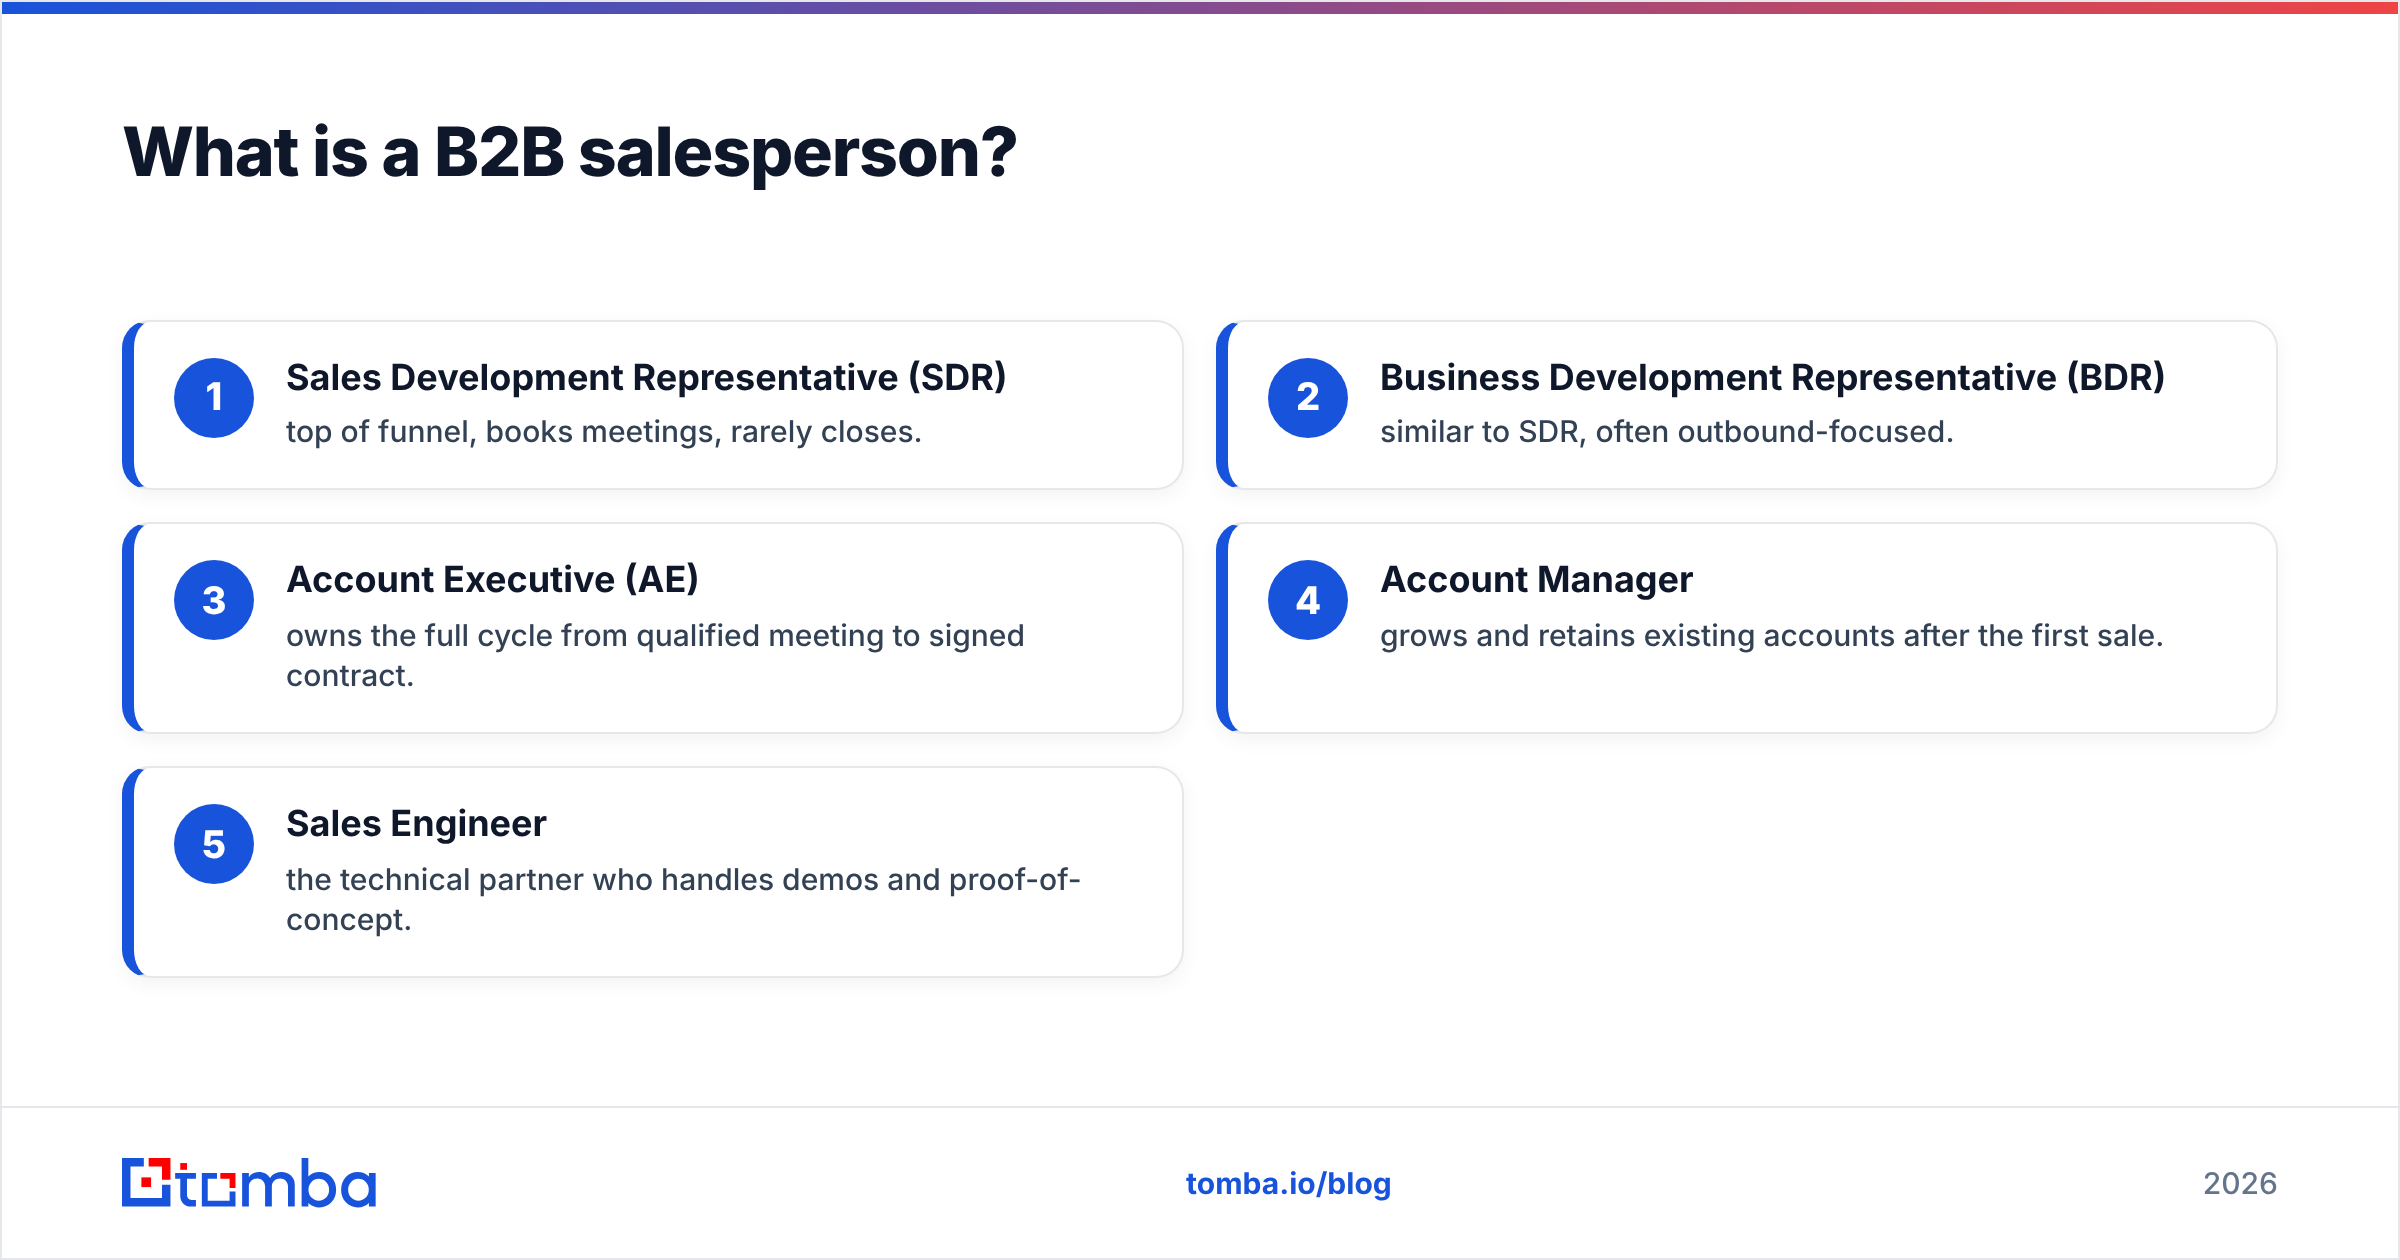Select the heading 'What is a B2B salesperson?'
The width and height of the screenshot is (2400, 1260).
click(x=570, y=153)
